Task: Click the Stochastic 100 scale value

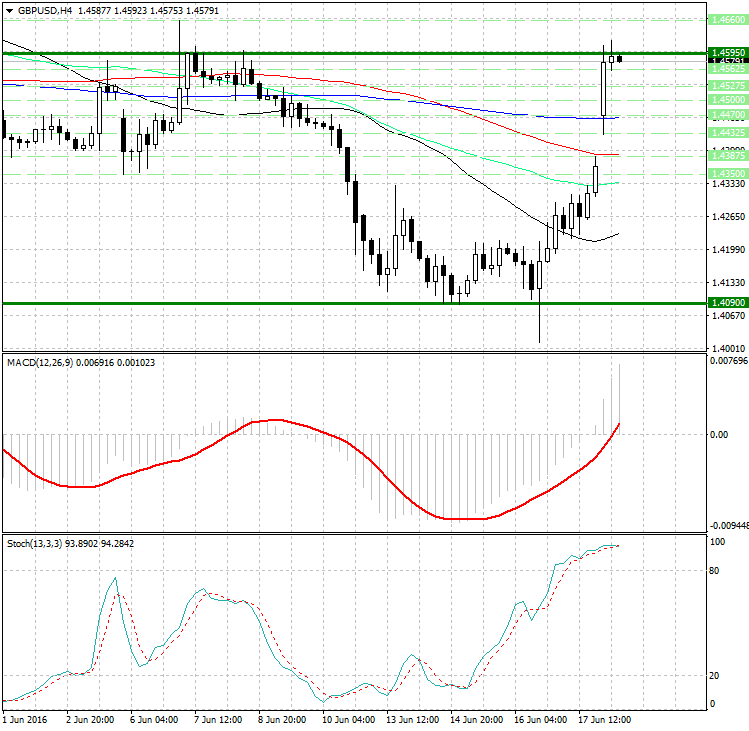Action: (x=717, y=541)
